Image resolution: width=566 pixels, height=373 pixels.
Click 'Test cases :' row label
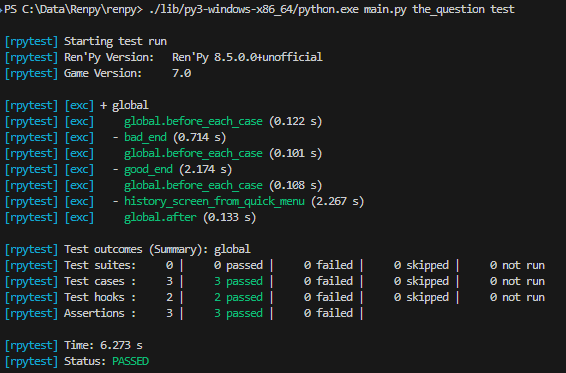tap(100, 281)
